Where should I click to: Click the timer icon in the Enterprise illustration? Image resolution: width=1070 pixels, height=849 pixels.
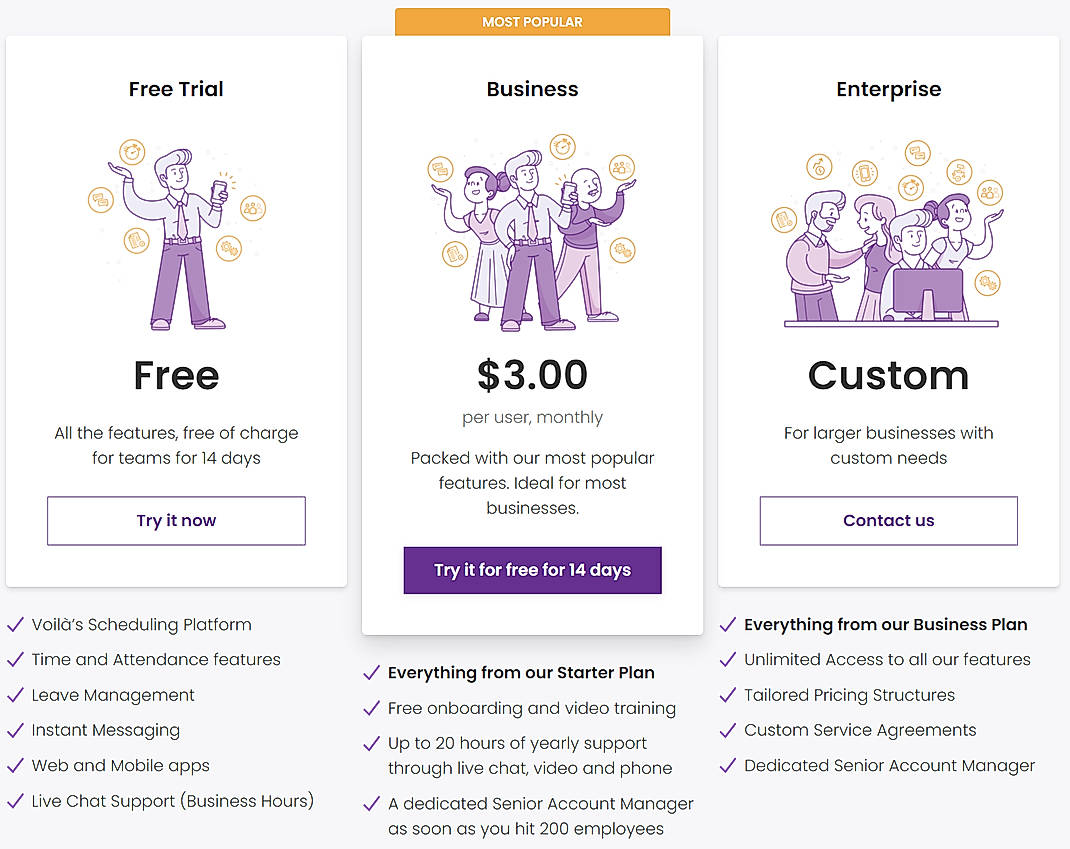[x=910, y=187]
